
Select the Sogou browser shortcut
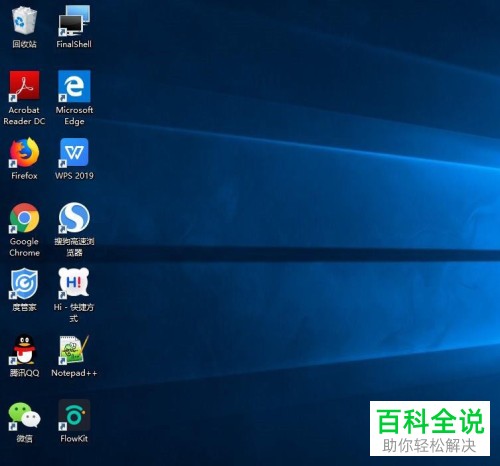point(74,218)
